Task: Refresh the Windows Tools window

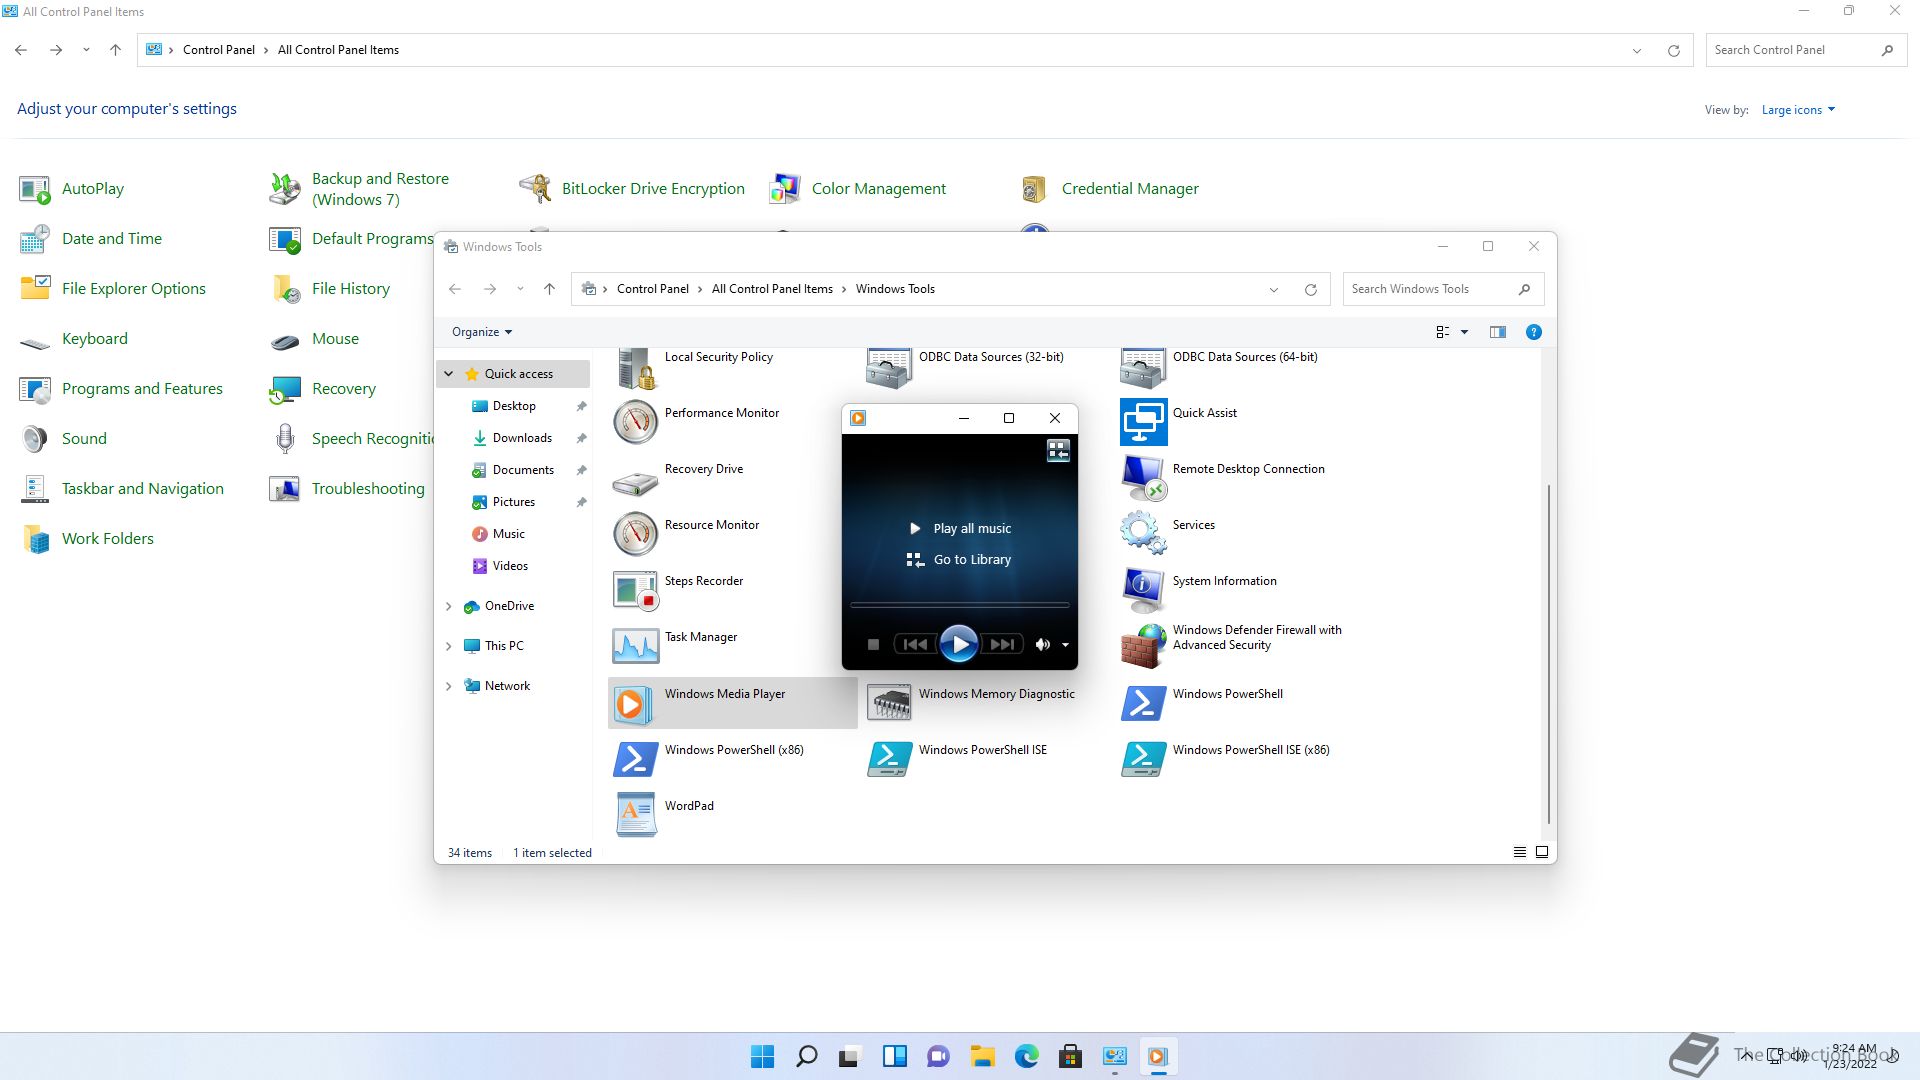Action: click(1310, 289)
